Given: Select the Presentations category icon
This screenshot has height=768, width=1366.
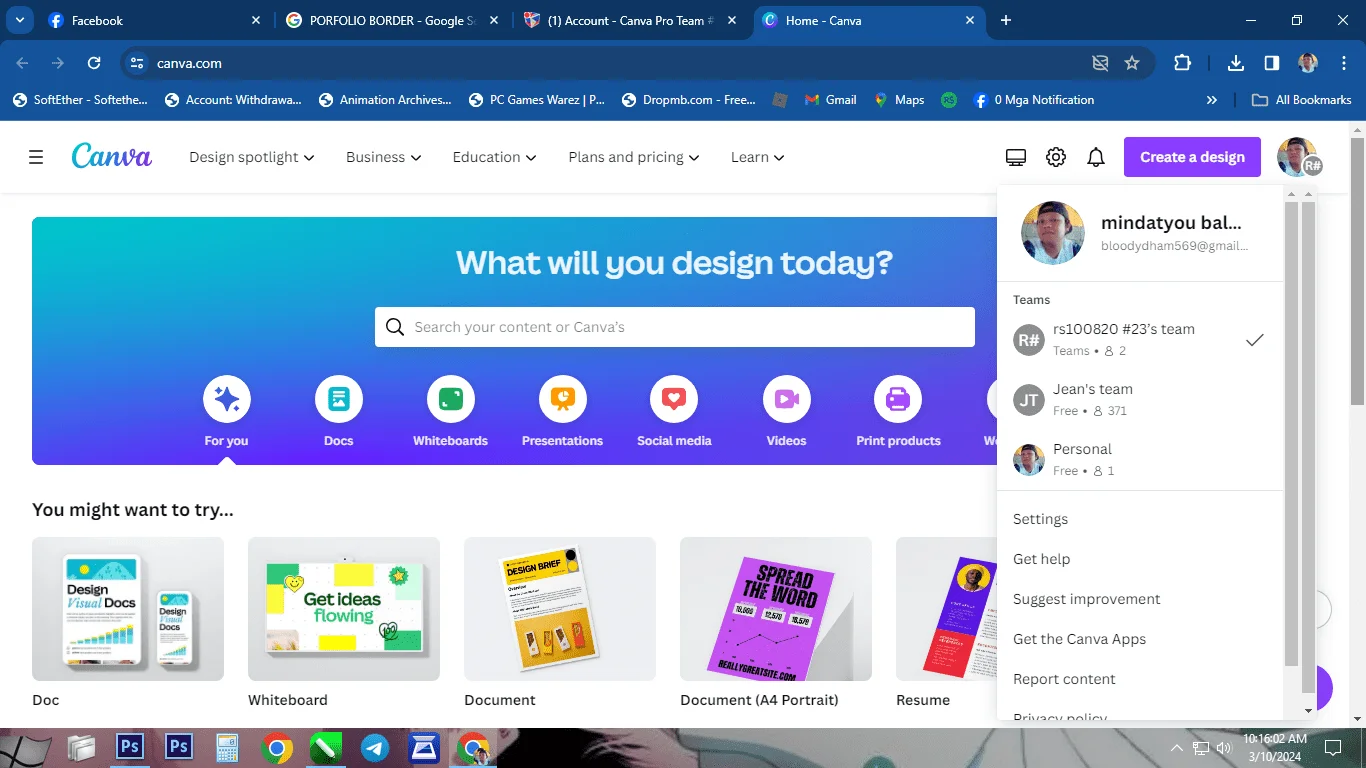Looking at the screenshot, I should point(563,400).
